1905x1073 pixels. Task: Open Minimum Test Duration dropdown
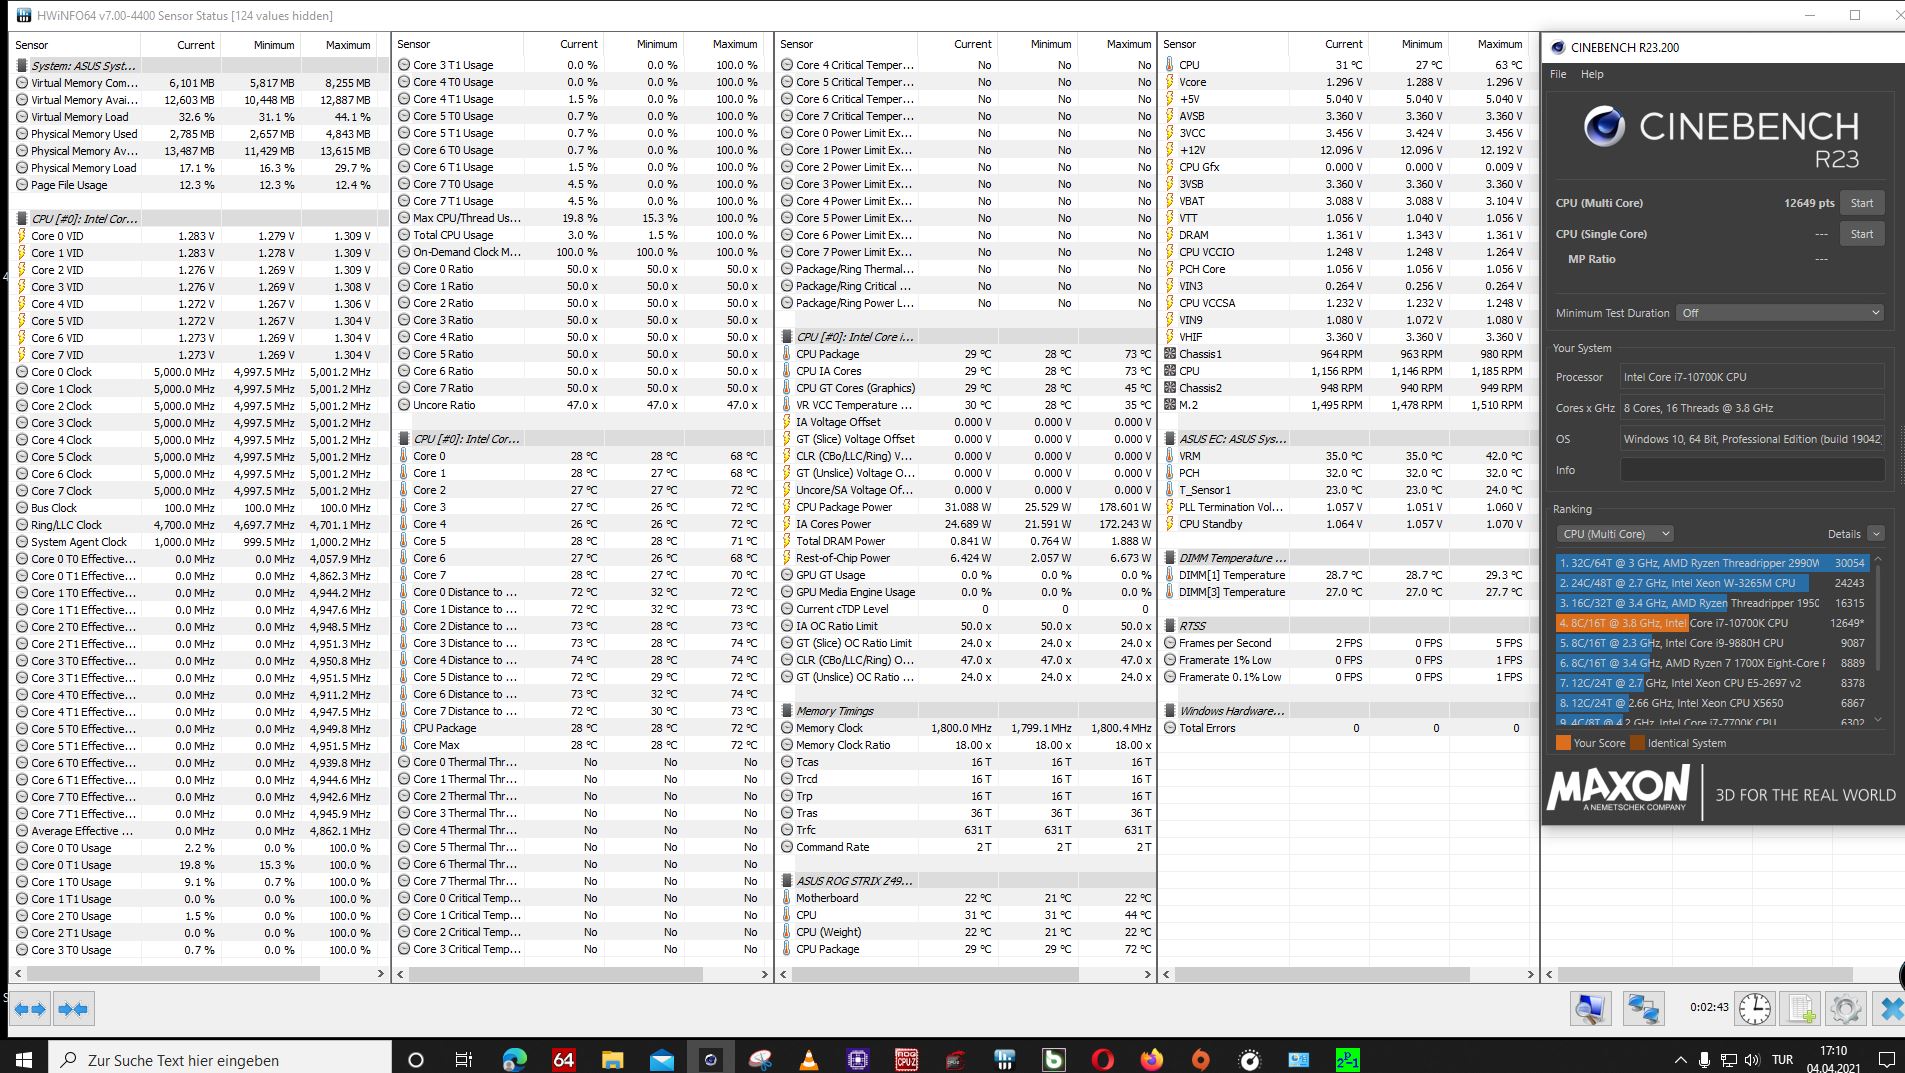[1780, 313]
